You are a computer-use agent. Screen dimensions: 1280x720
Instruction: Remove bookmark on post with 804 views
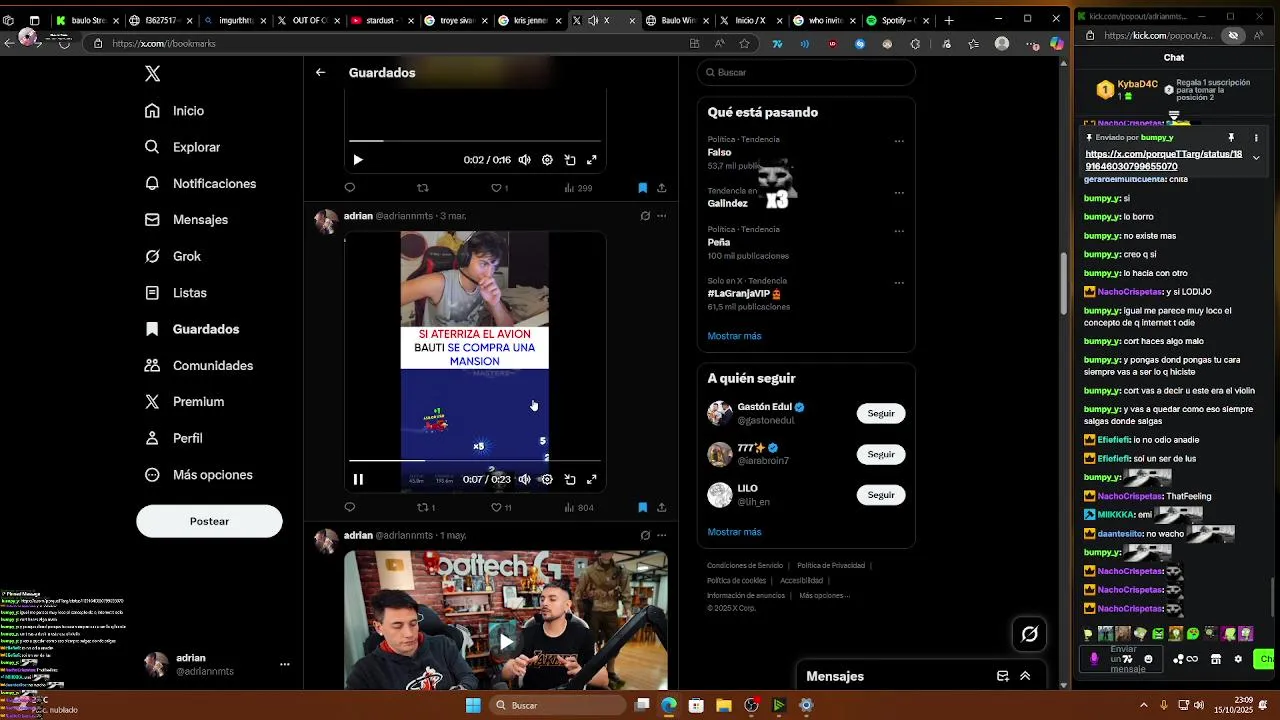[x=642, y=507]
